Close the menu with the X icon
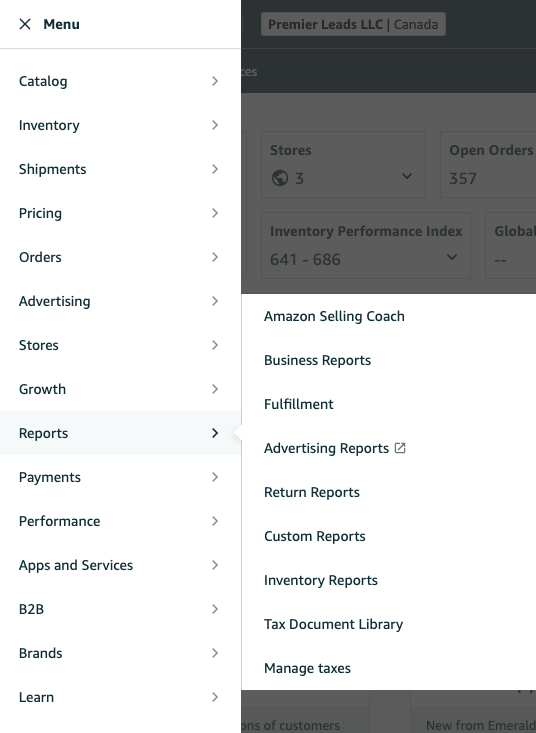 25,24
